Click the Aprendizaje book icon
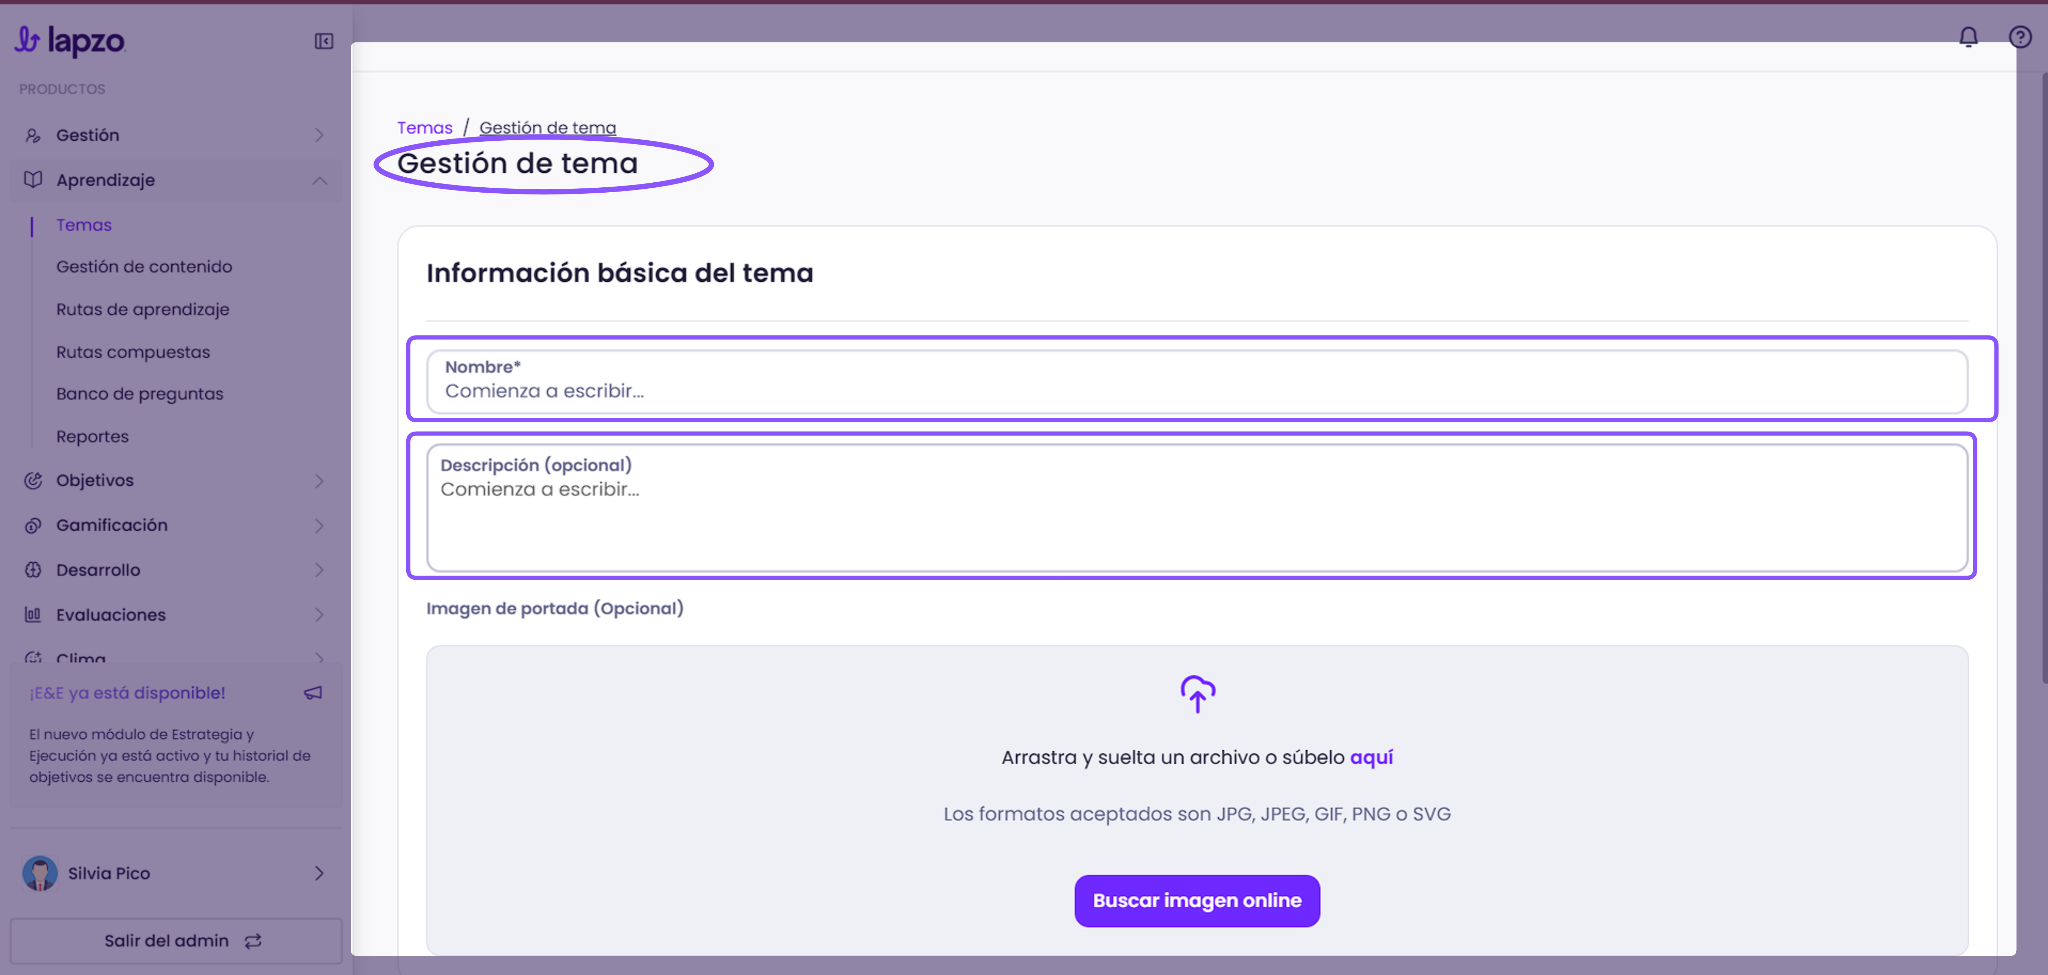 (33, 180)
